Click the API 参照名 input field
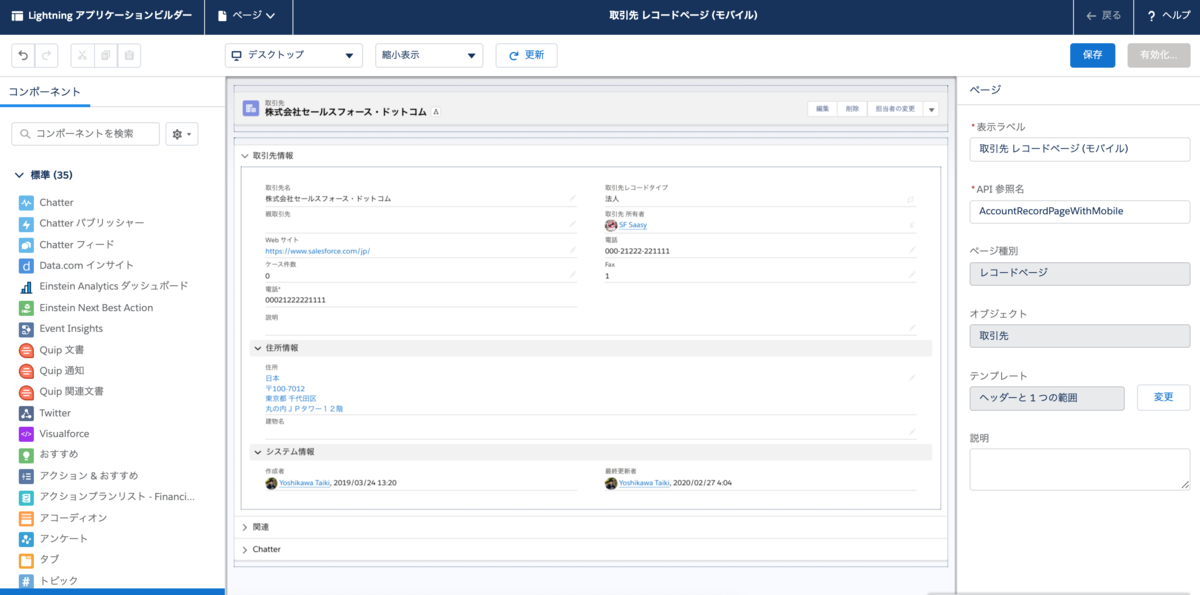The height and width of the screenshot is (595, 1200). click(1080, 212)
